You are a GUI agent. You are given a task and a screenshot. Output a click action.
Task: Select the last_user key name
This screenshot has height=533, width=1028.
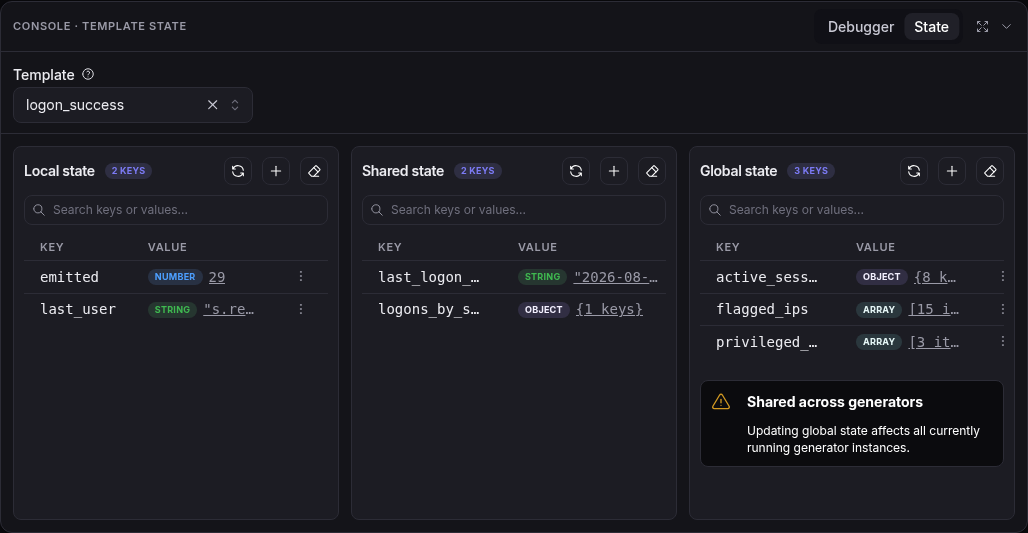click(x=78, y=309)
